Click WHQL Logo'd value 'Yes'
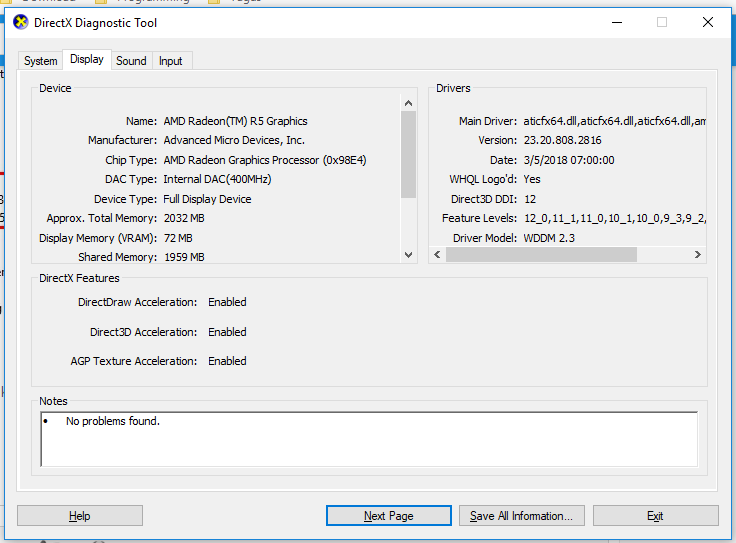 (x=532, y=179)
